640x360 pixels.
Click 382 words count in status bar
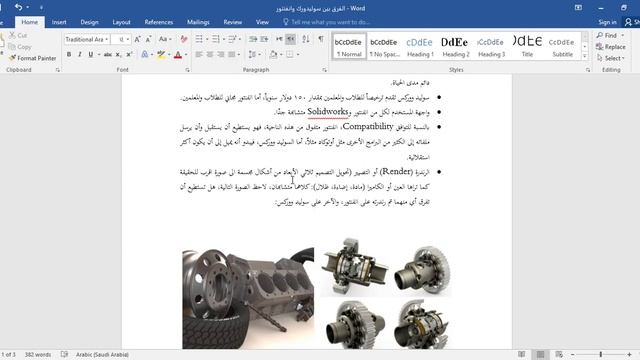pyautogui.click(x=38, y=354)
